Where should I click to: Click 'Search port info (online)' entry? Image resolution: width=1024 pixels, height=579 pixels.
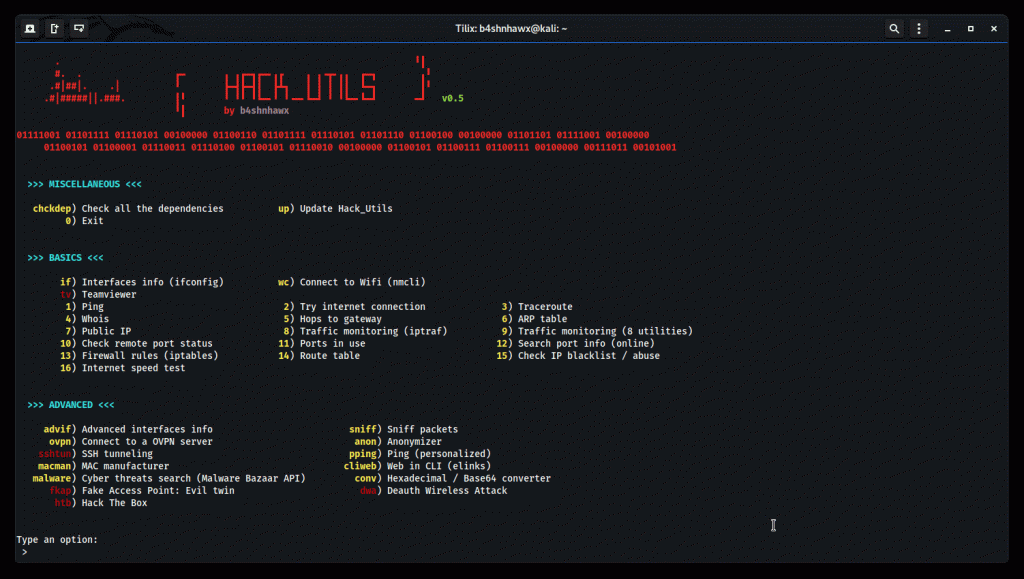pos(586,343)
